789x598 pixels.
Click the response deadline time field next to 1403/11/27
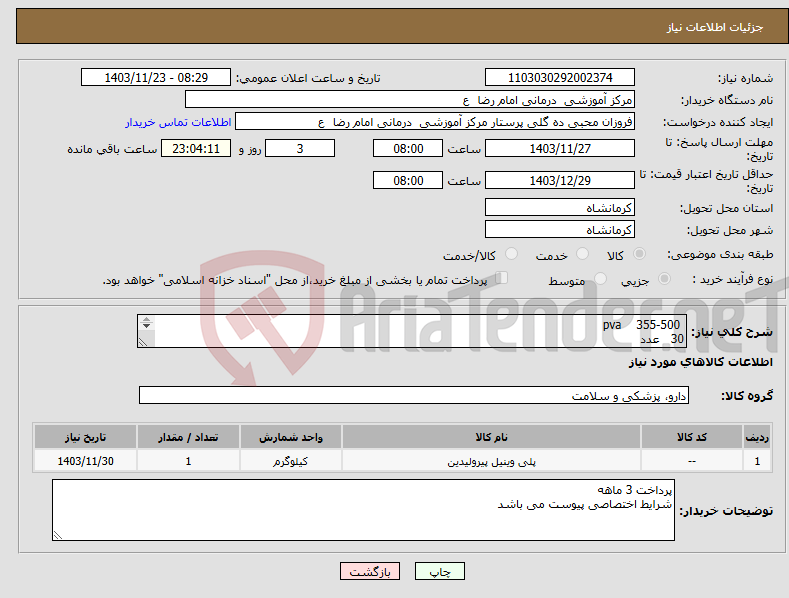(x=408, y=148)
